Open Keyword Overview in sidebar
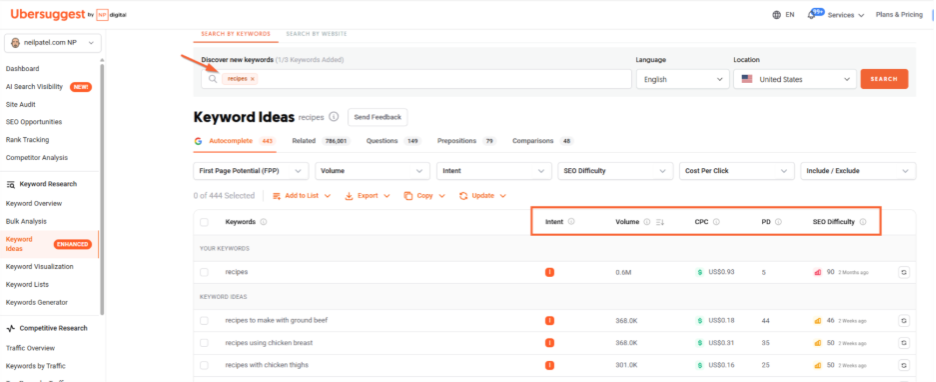 (x=34, y=204)
